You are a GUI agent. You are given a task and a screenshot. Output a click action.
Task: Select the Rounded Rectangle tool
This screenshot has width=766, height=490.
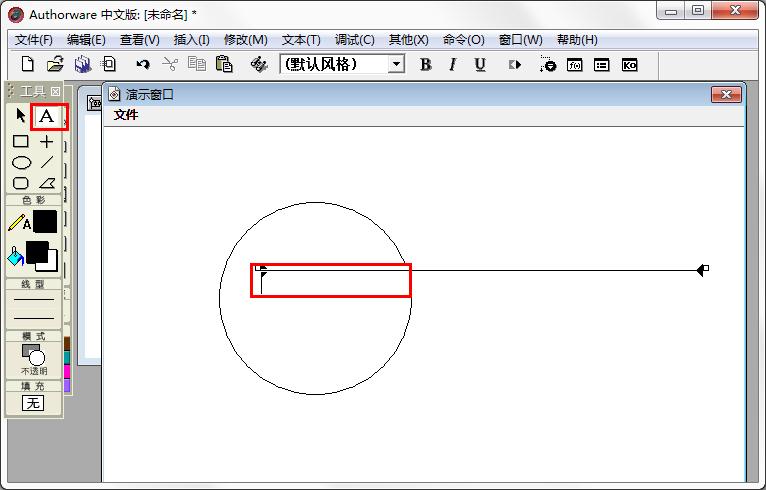(x=21, y=183)
